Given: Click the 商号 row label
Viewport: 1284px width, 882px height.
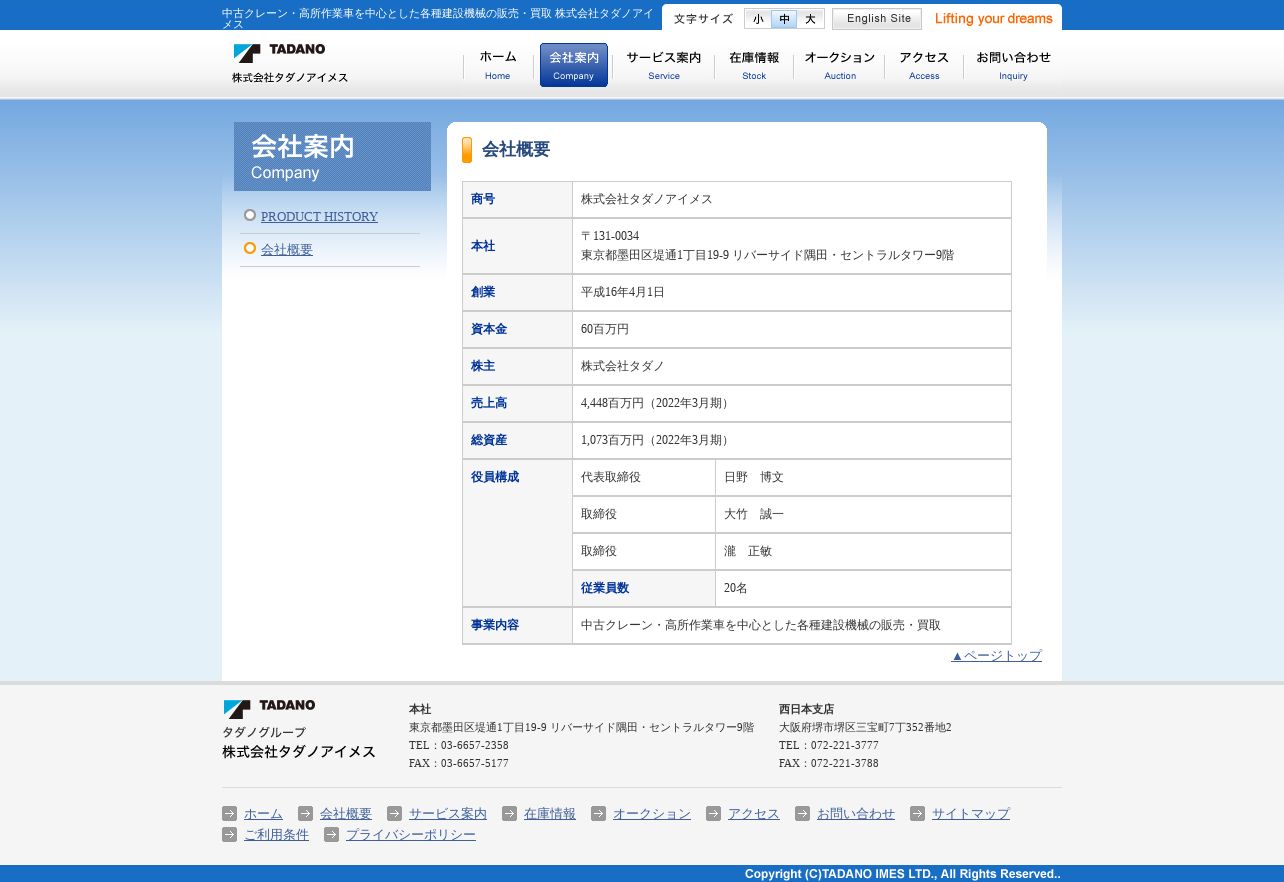Looking at the screenshot, I should 483,200.
